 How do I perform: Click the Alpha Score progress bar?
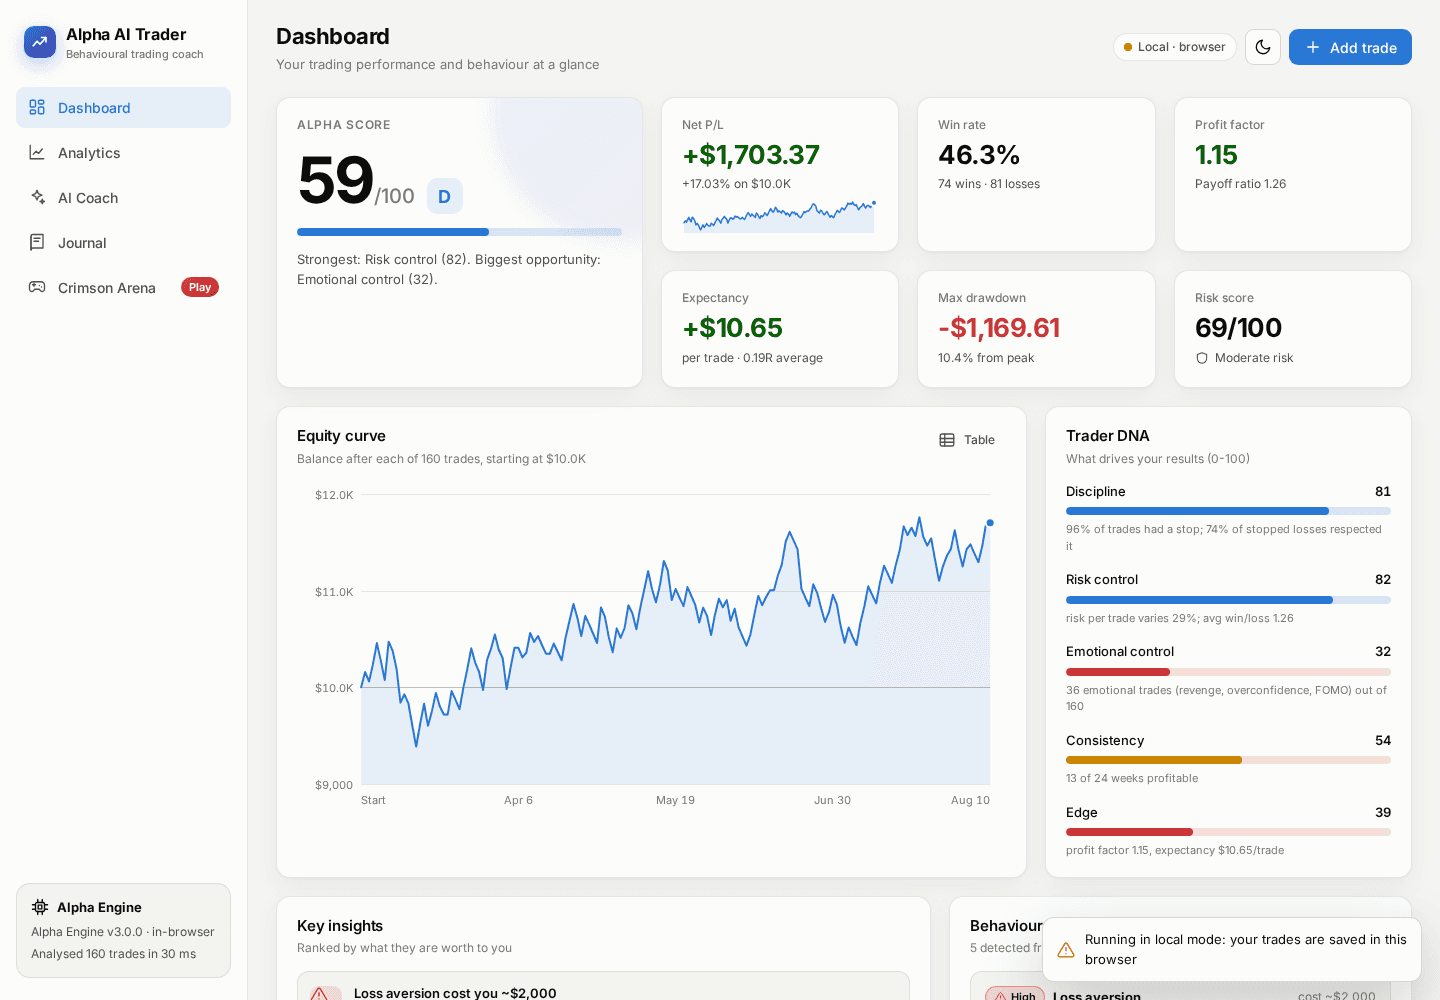pos(459,232)
